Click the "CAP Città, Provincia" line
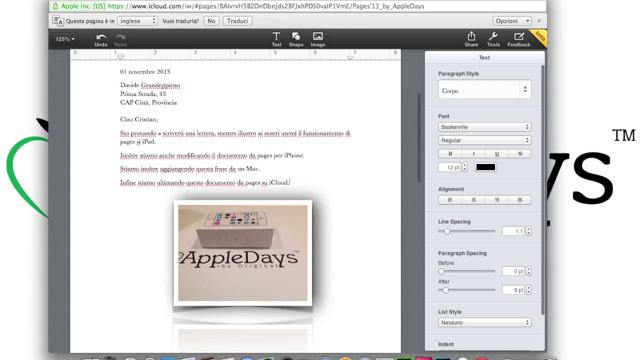The width and height of the screenshot is (640, 360). [x=149, y=102]
